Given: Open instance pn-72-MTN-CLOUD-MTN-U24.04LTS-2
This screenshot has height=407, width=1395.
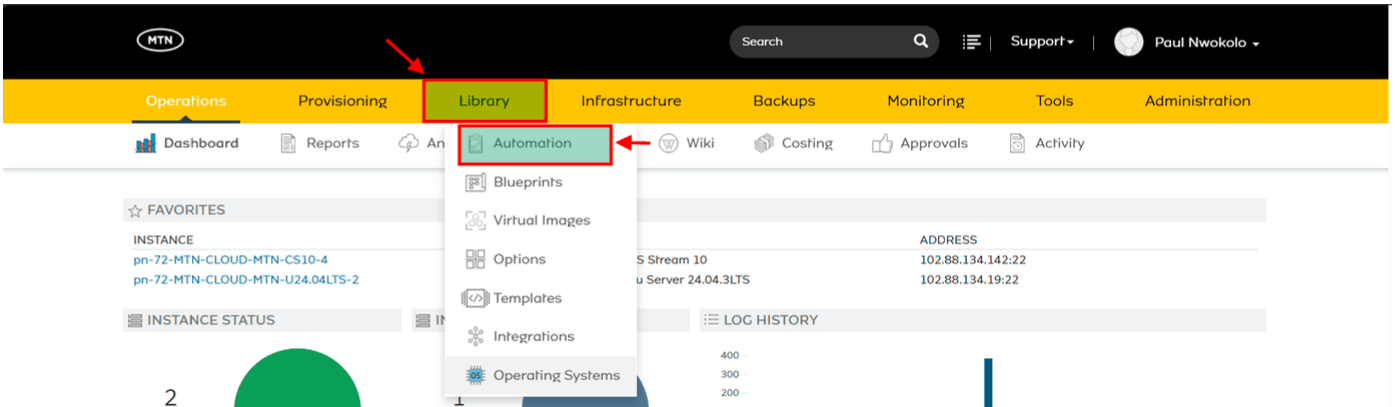Looking at the screenshot, I should tap(246, 280).
